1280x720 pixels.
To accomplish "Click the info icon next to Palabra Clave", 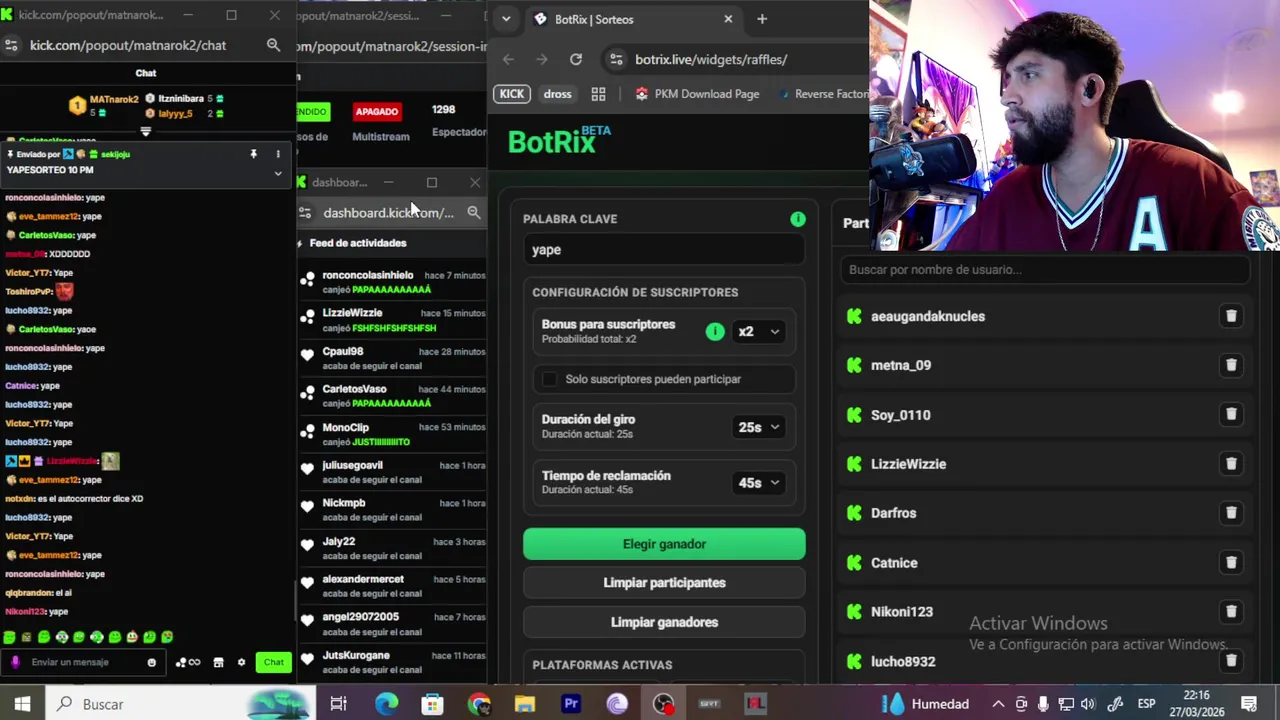I will click(798, 219).
